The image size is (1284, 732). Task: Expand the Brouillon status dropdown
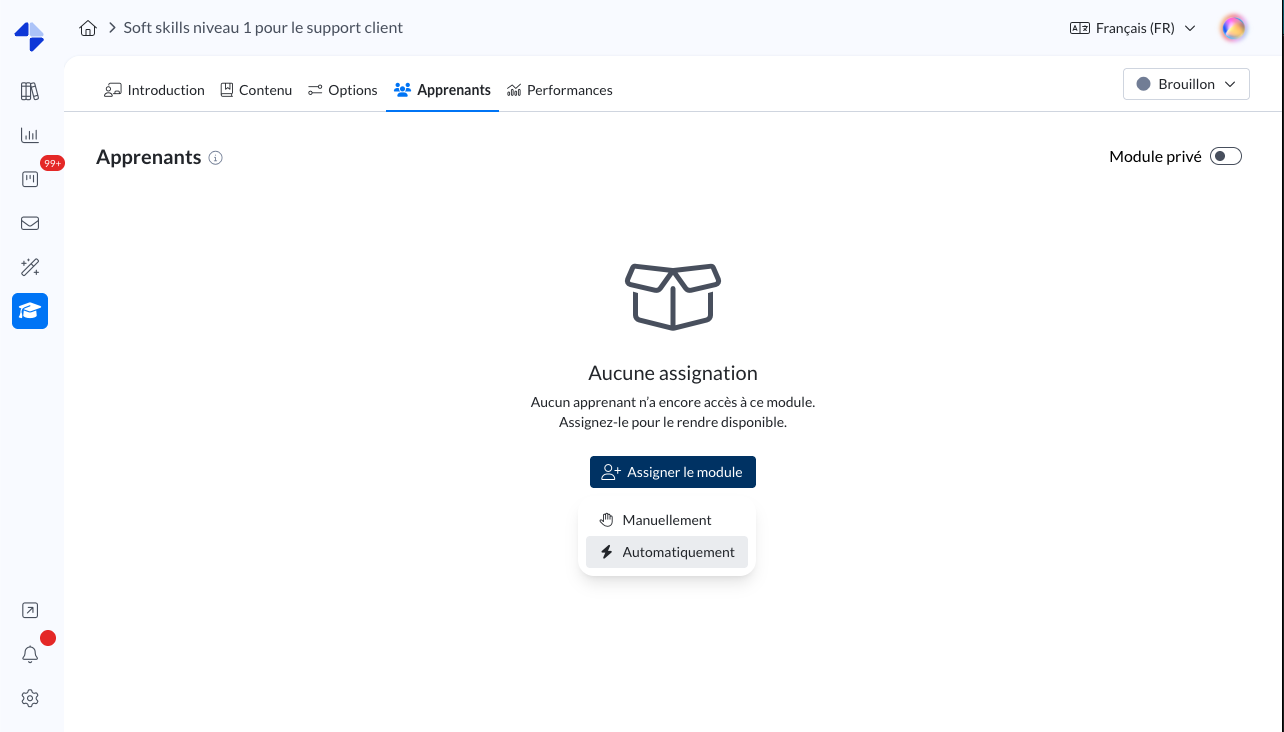point(1186,85)
